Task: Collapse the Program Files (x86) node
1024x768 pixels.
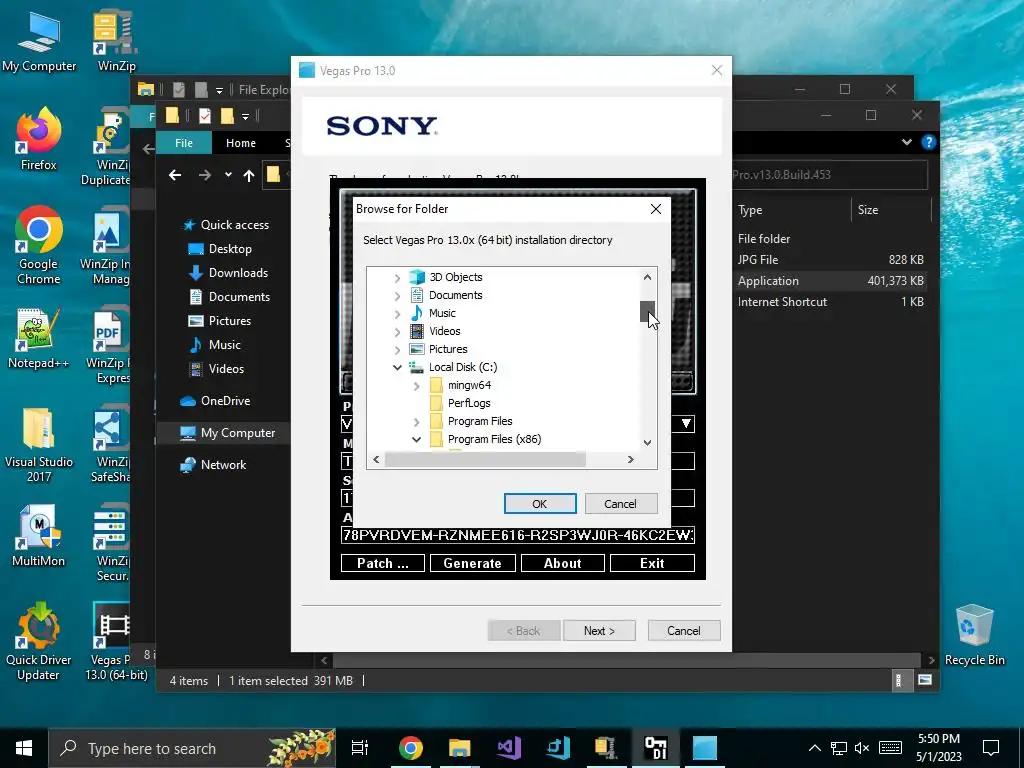Action: pyautogui.click(x=417, y=440)
